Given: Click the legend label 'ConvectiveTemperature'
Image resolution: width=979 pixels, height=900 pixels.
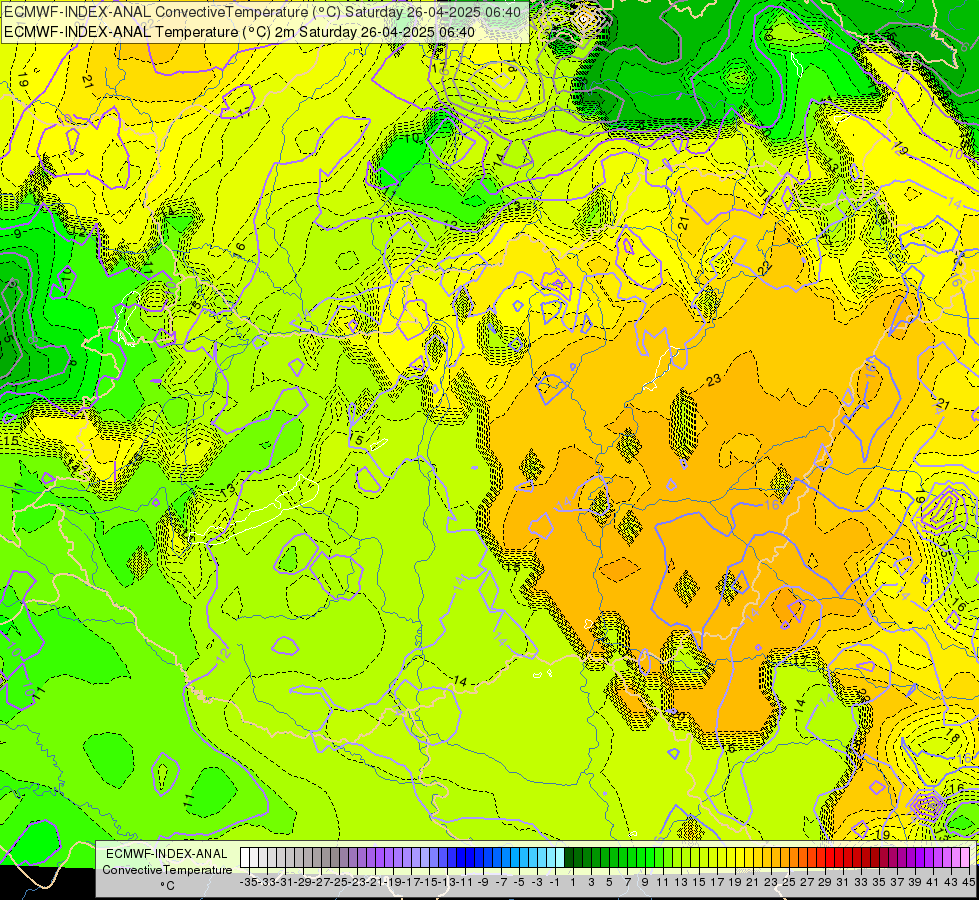Looking at the screenshot, I should coord(167,869).
